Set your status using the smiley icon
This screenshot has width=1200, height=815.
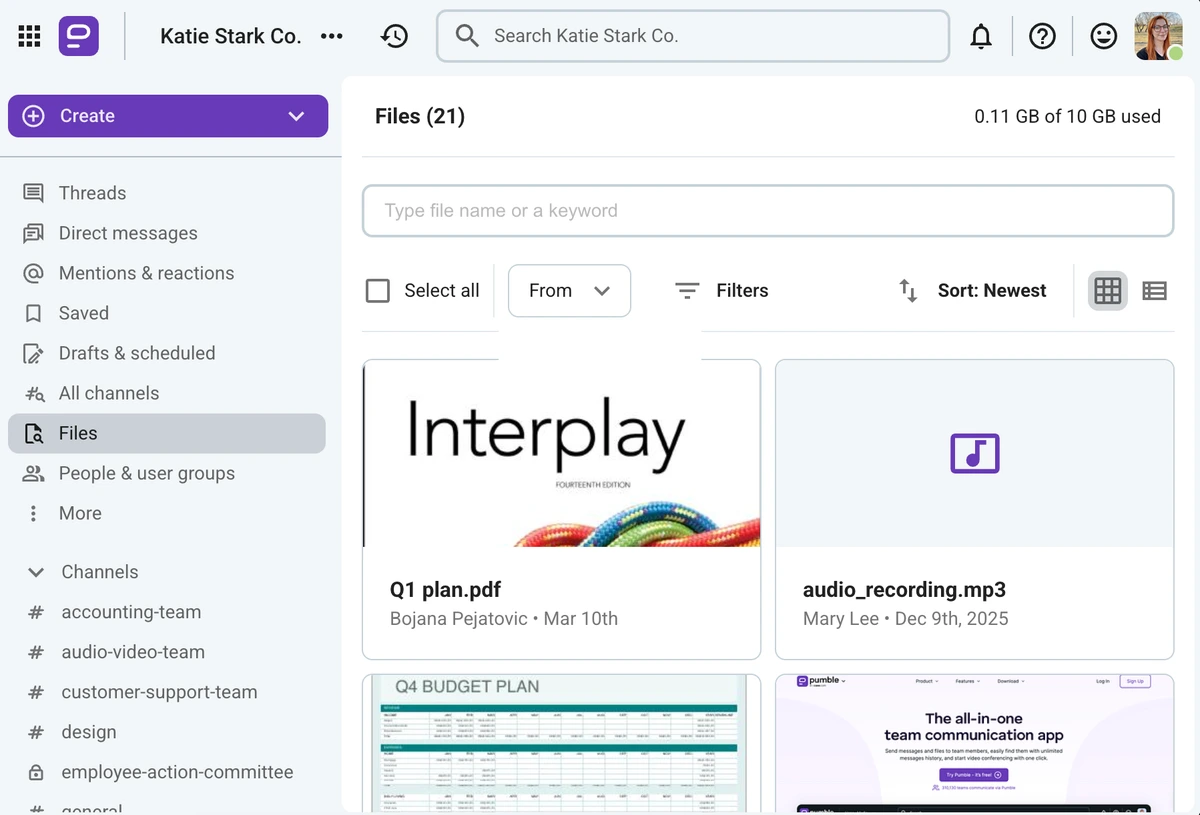(1103, 35)
